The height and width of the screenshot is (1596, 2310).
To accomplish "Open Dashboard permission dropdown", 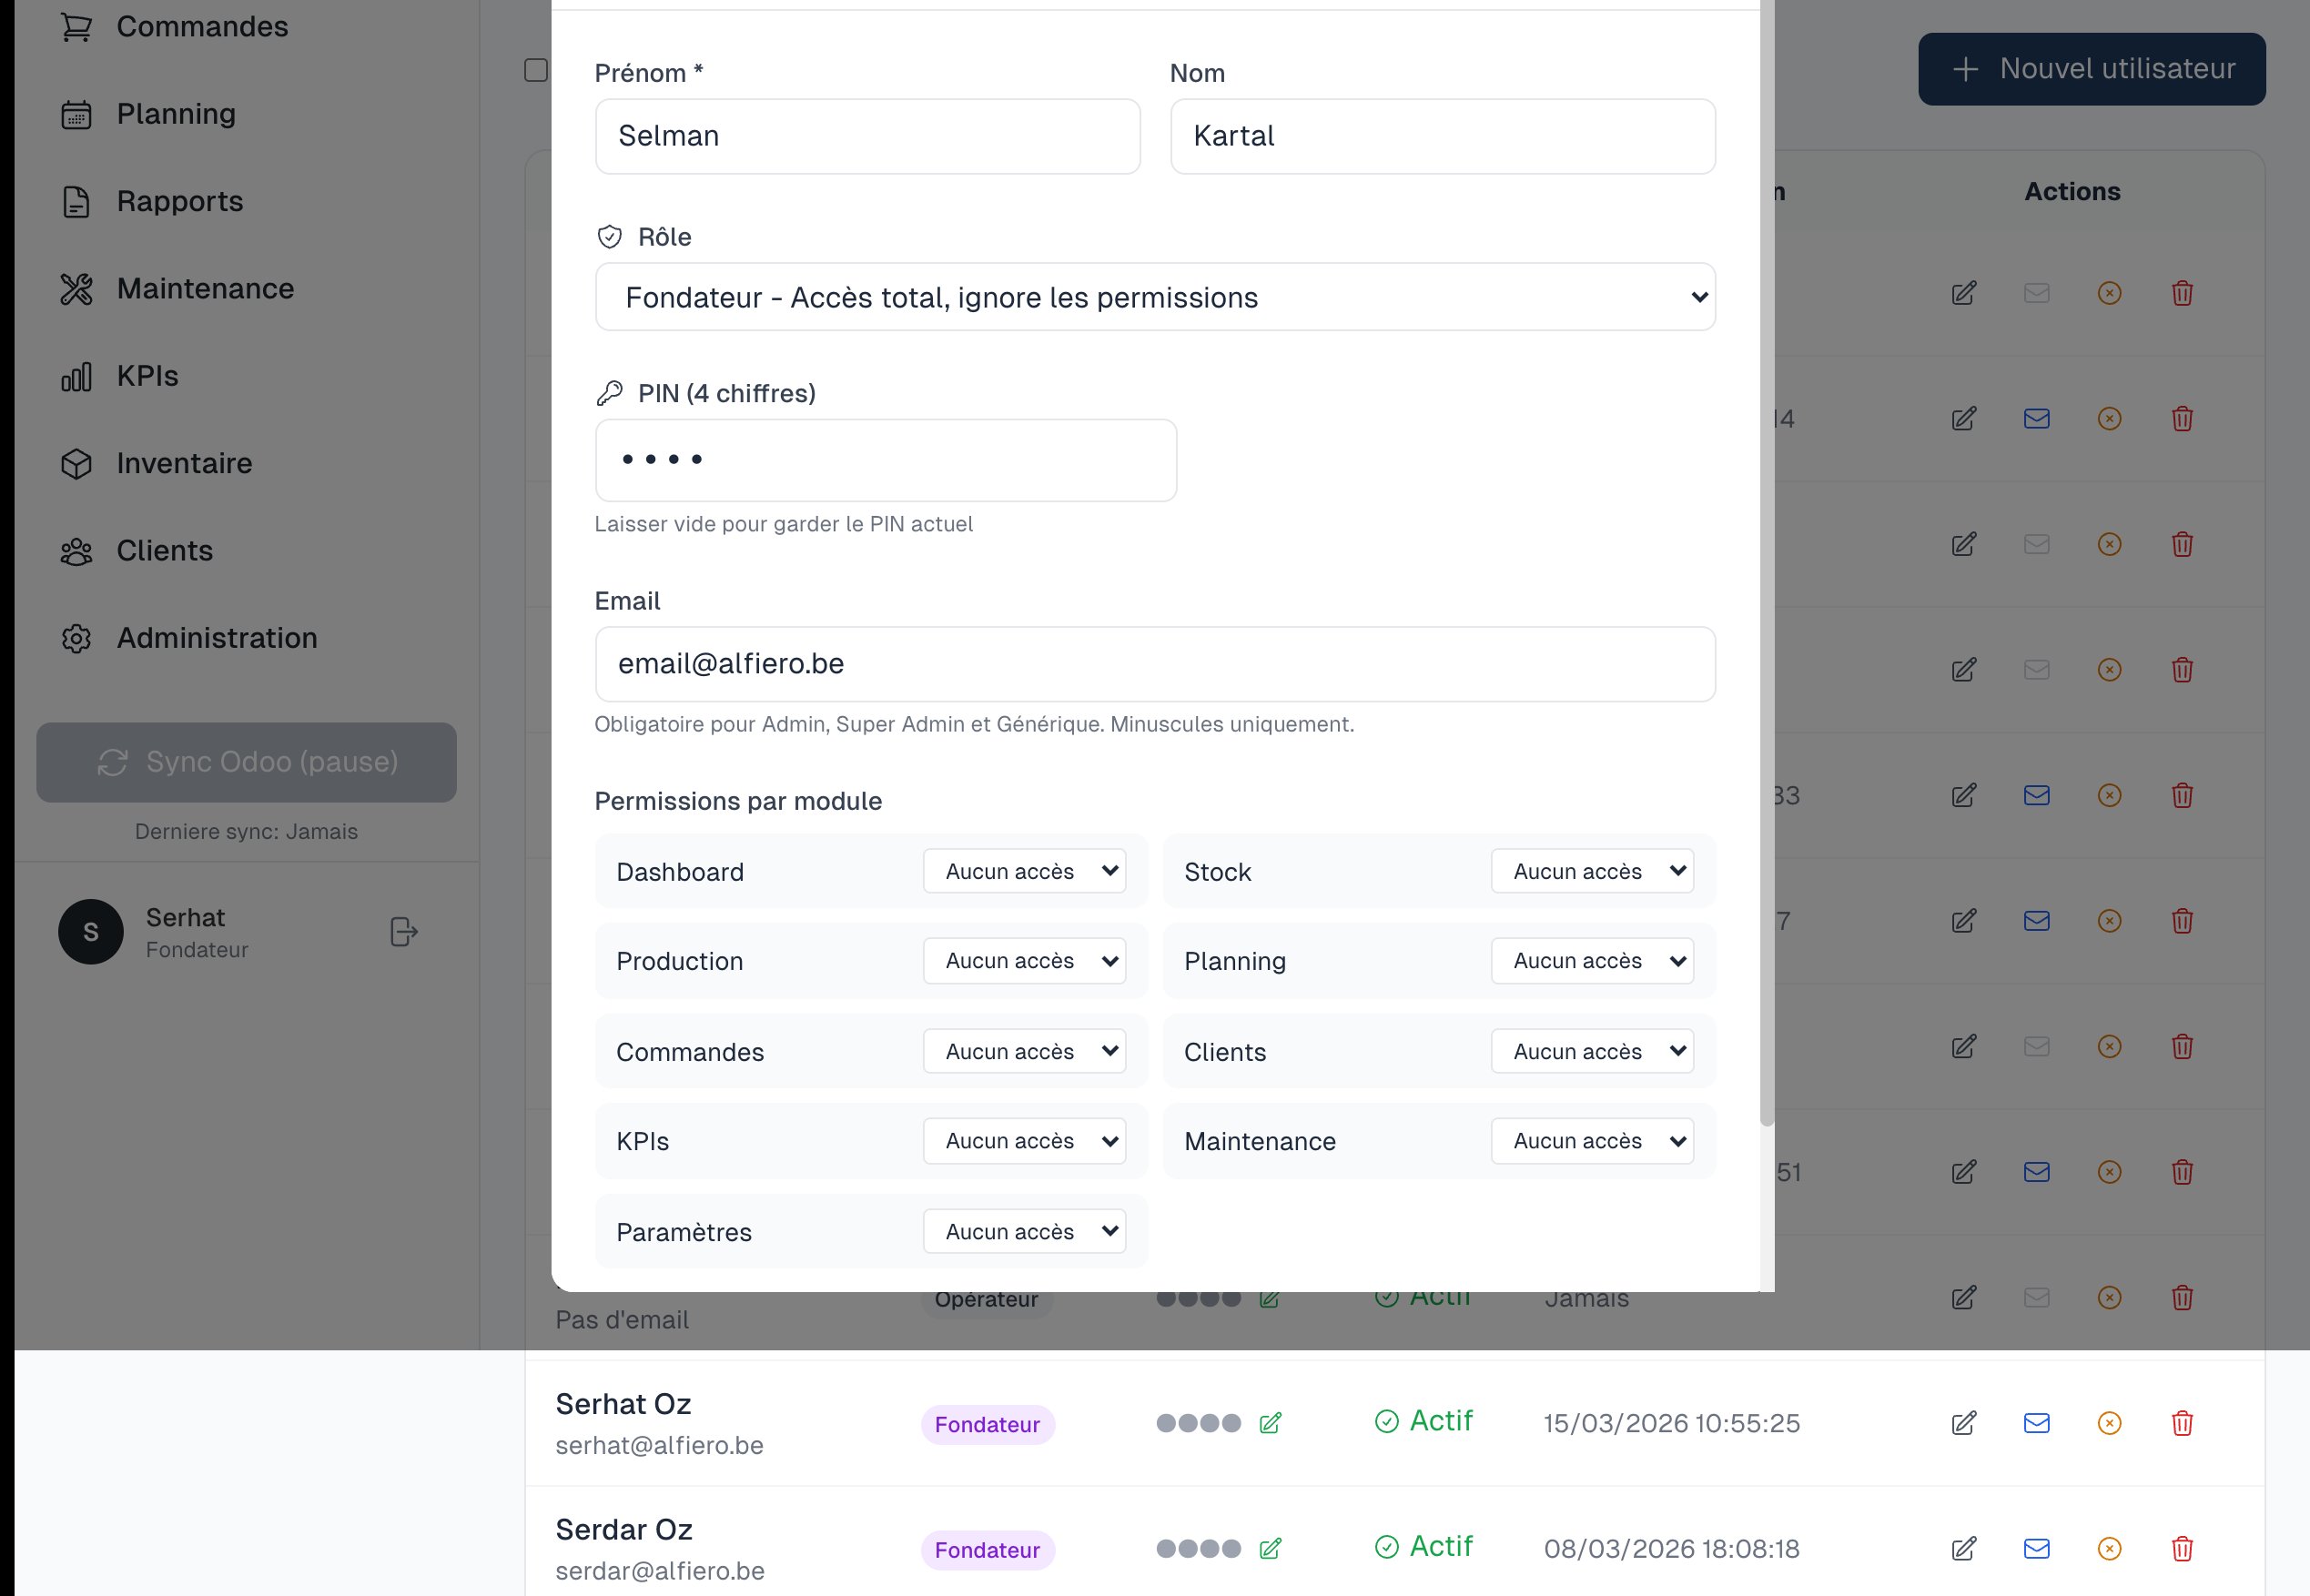I will tap(1024, 871).
